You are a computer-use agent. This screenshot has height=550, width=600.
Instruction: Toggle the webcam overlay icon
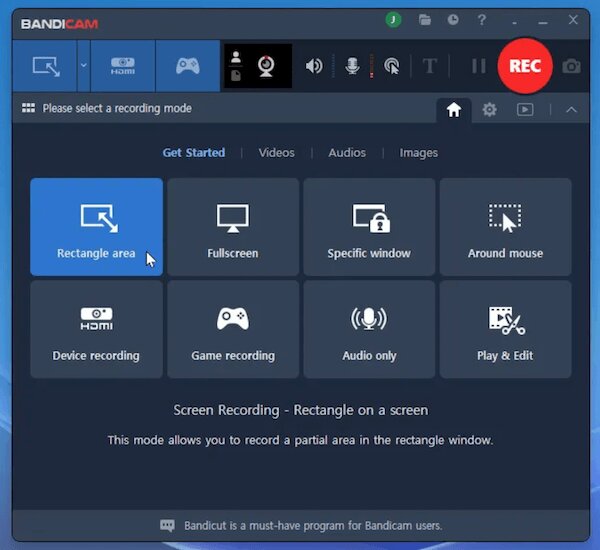[266, 66]
